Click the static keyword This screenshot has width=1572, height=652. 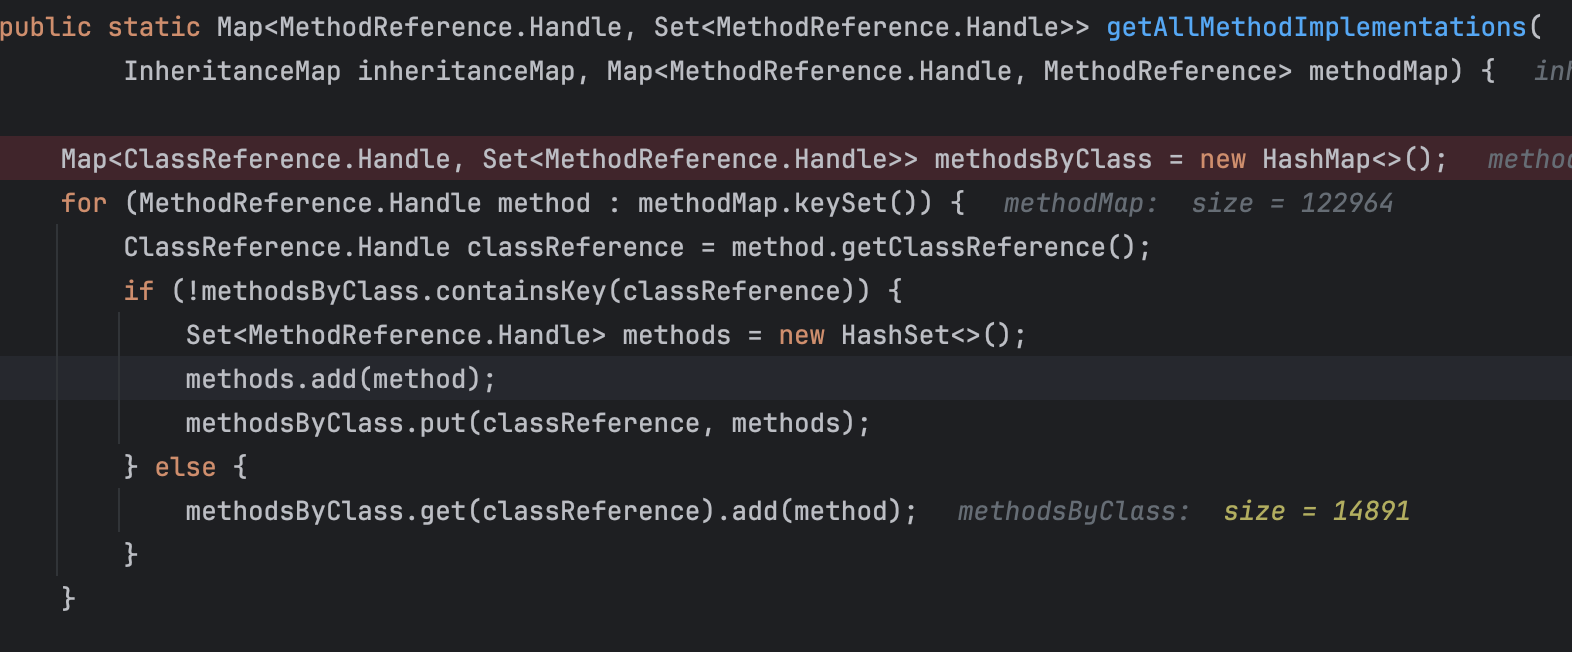(x=154, y=28)
